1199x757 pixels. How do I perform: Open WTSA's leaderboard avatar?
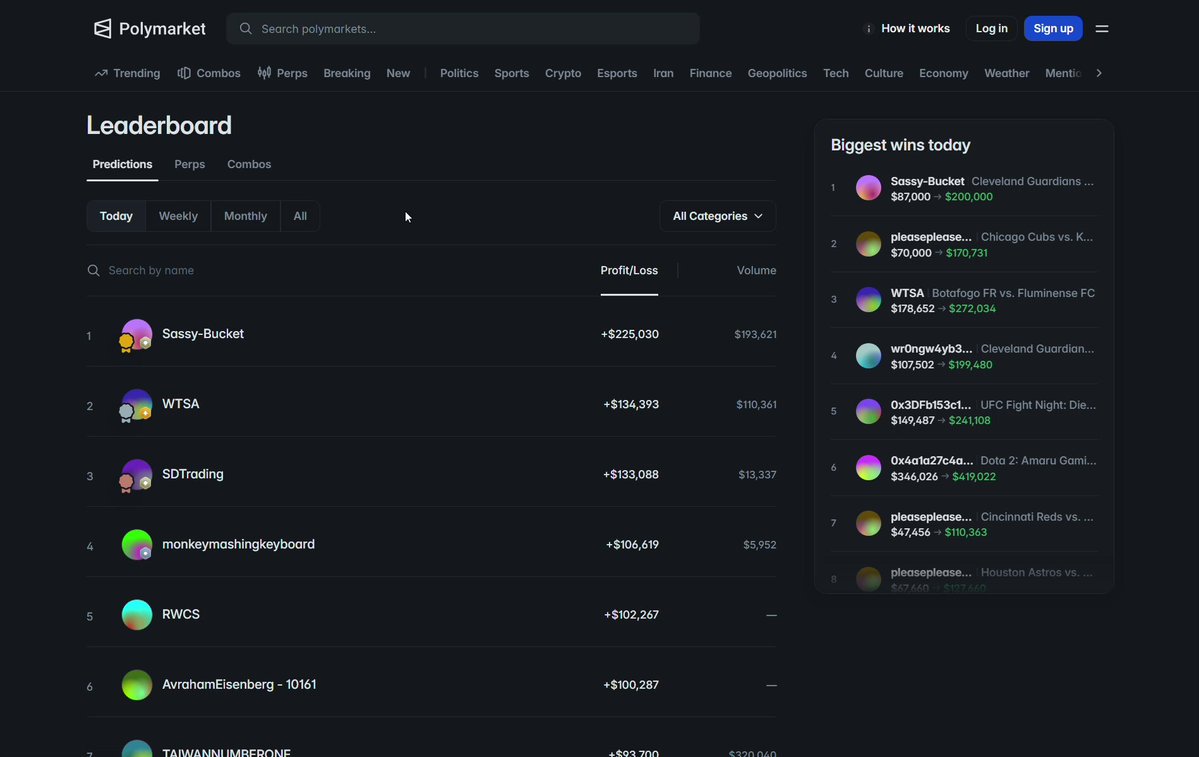coord(136,404)
